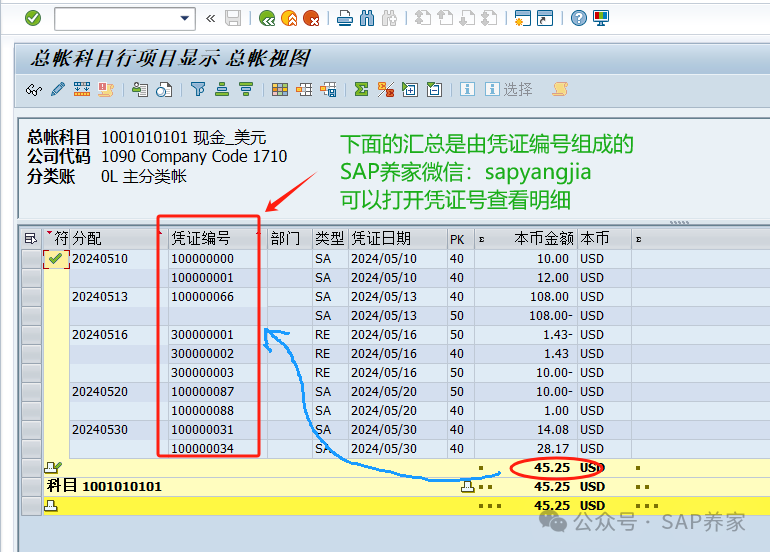
Task: Click the select-all corner button in table
Action: point(31,239)
